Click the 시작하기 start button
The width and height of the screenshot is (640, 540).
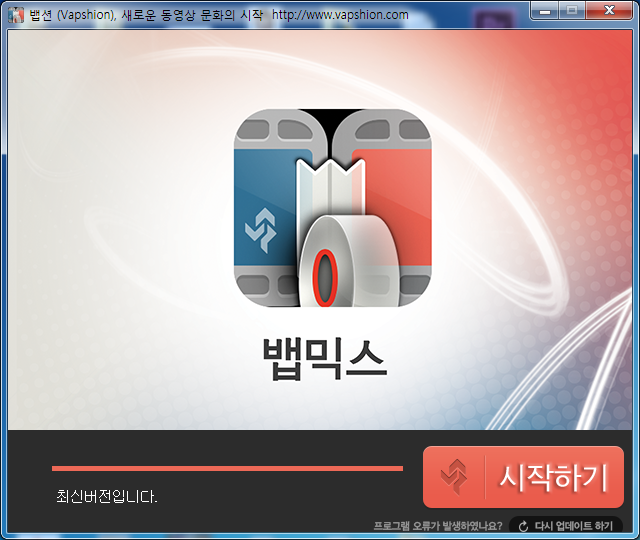point(523,477)
